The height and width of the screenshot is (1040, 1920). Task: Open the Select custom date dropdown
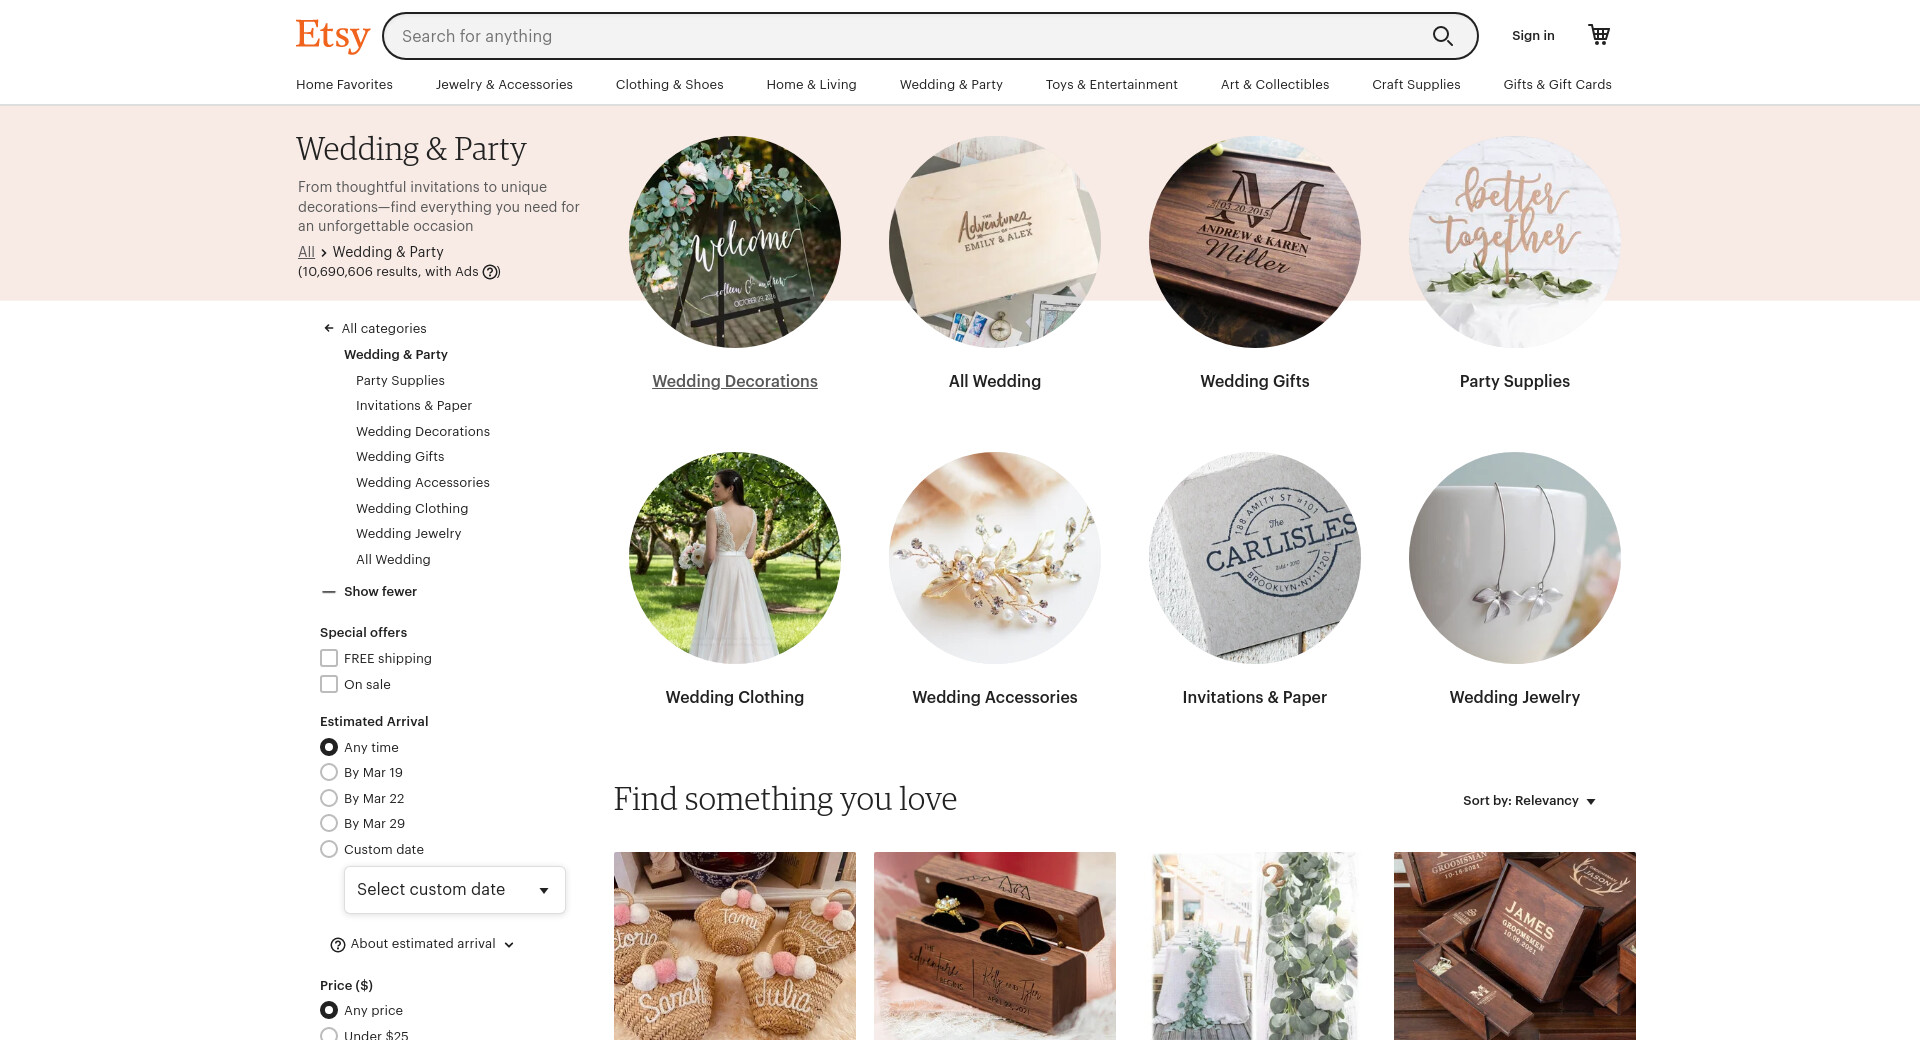click(x=455, y=890)
